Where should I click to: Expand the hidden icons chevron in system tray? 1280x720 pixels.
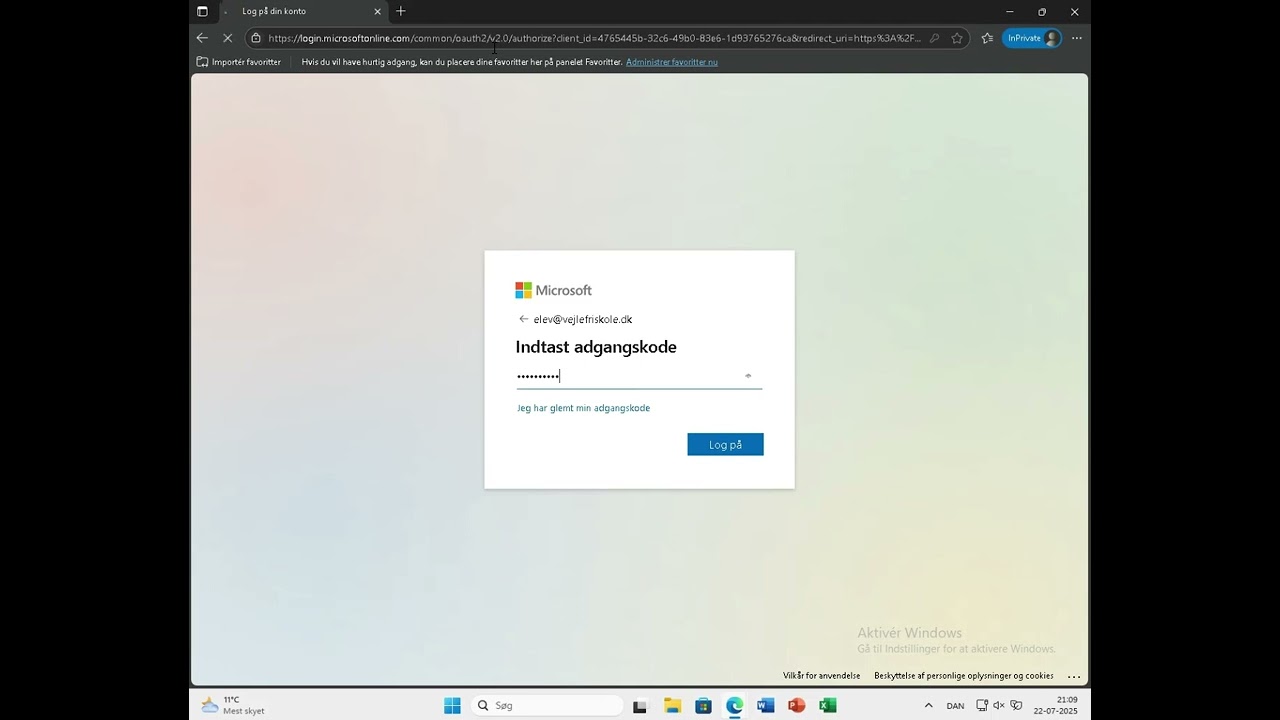[928, 705]
